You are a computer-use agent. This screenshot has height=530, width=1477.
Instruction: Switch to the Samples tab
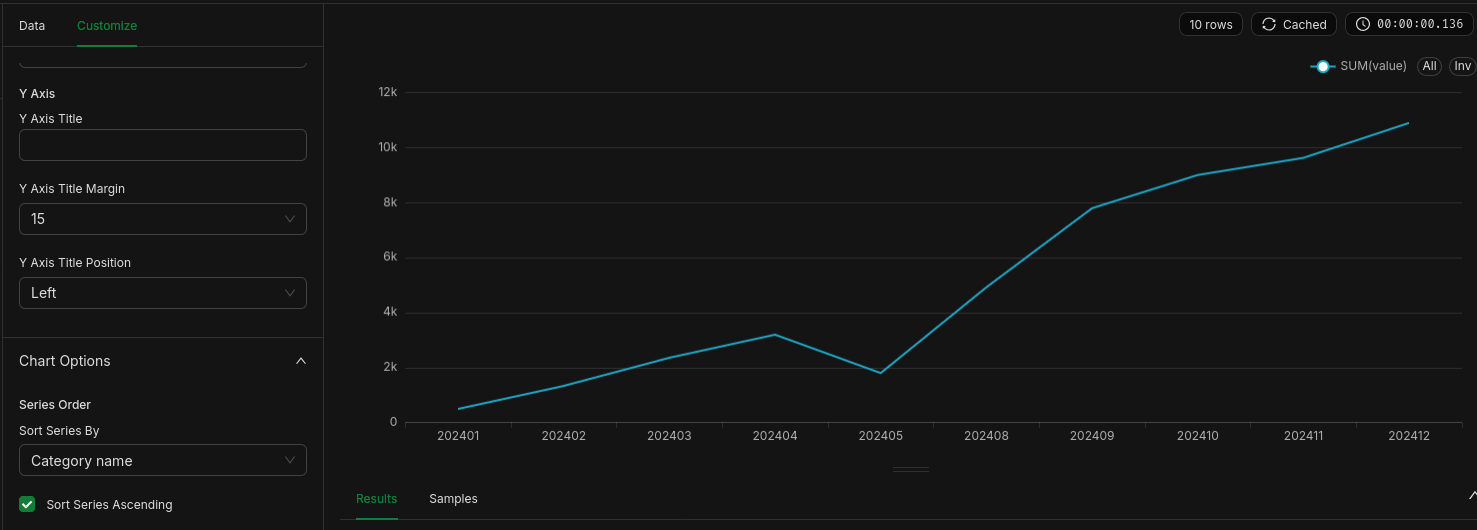point(453,499)
